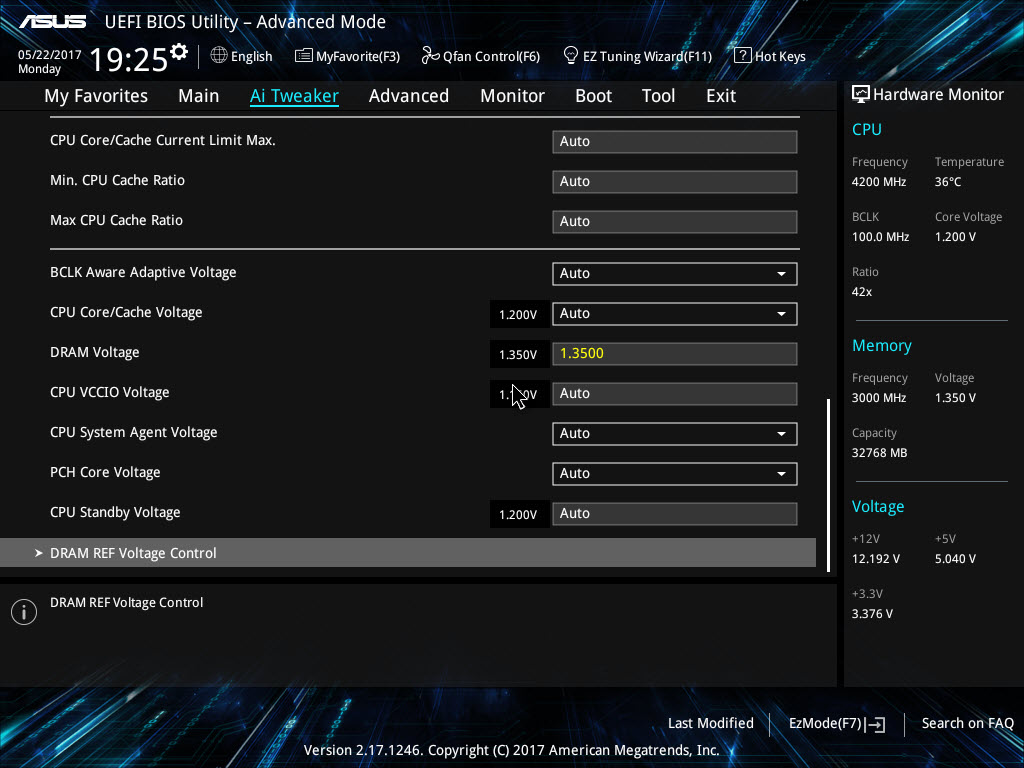Switch to the Boot tab

pyautogui.click(x=594, y=95)
